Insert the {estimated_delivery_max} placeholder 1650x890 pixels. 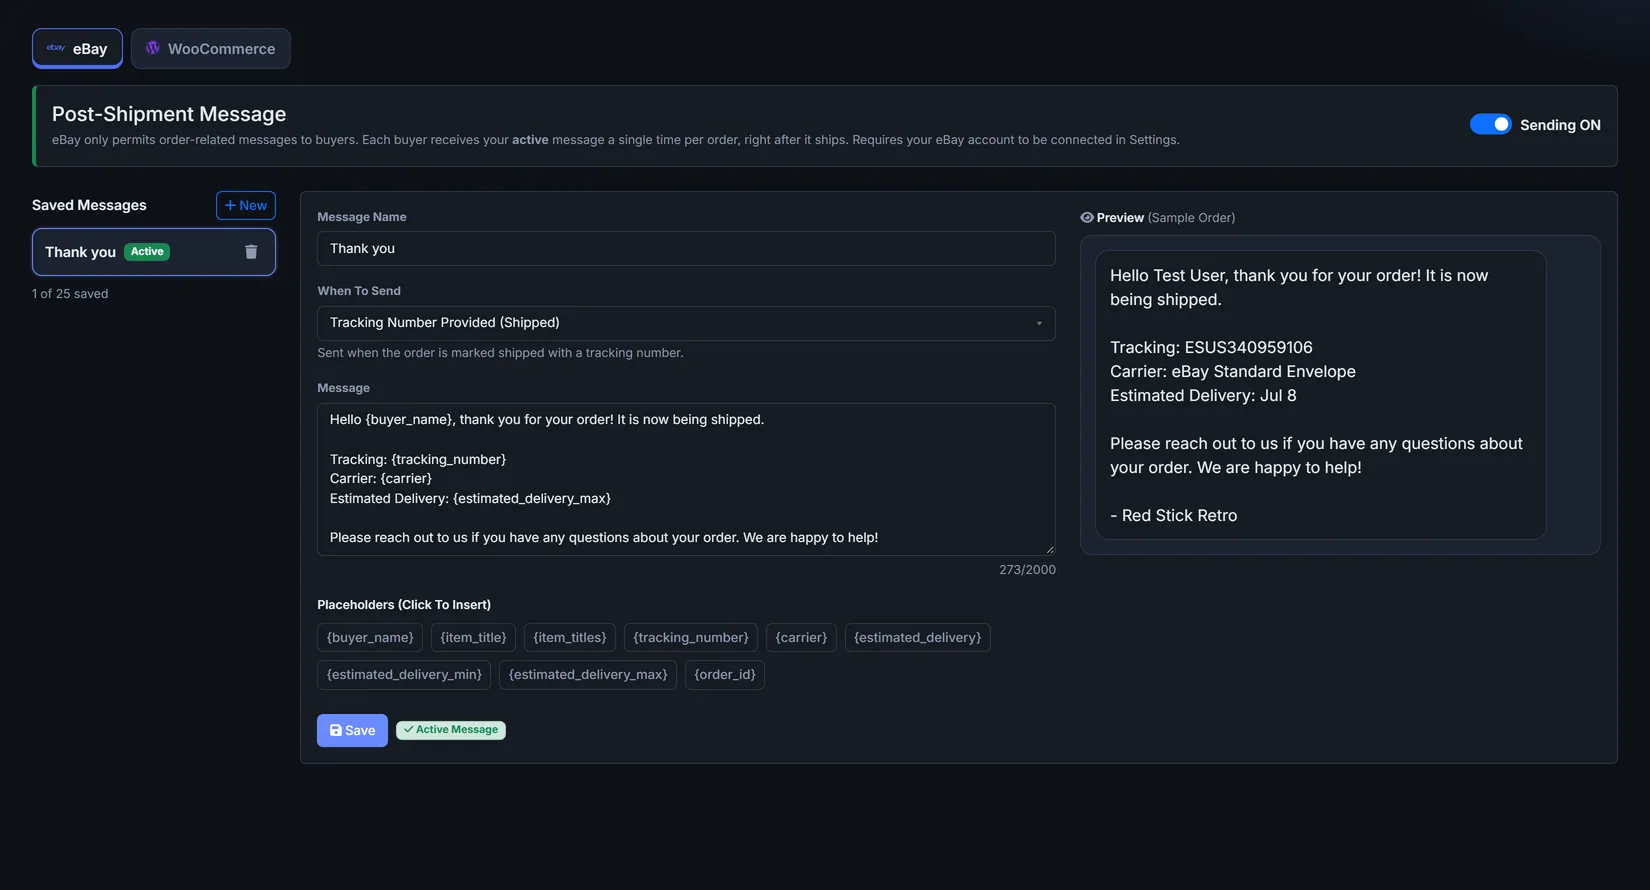588,674
